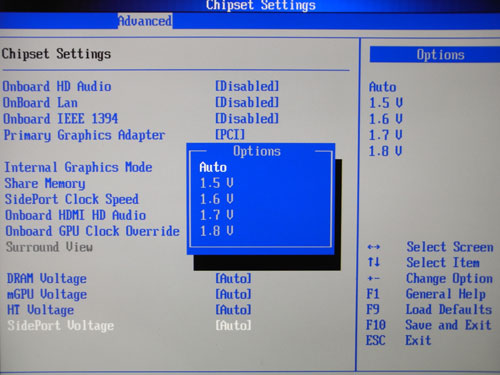Click the greyed-out Surround View item
This screenshot has width=500, height=375.
point(49,247)
